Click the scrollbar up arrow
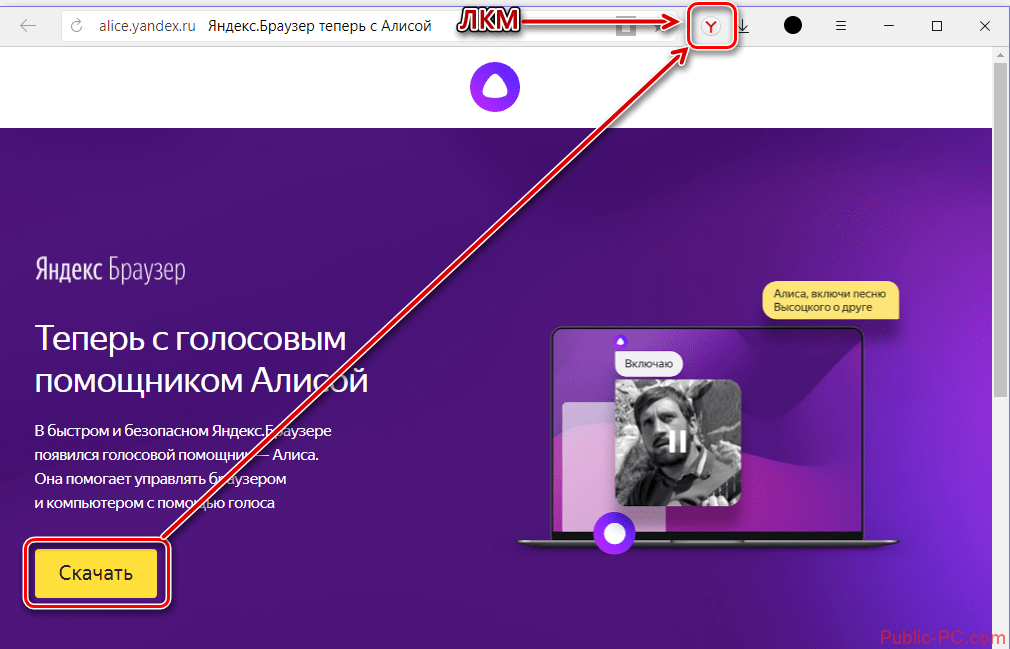The width and height of the screenshot is (1010, 649). click(x=1000, y=55)
